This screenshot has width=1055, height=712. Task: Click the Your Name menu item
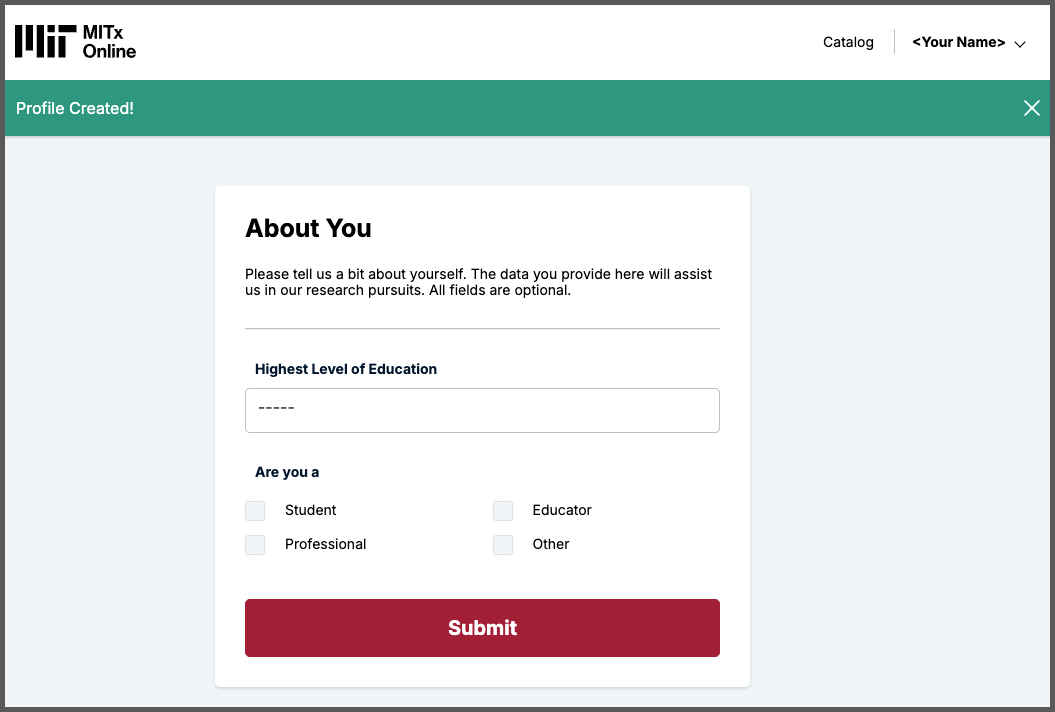click(958, 41)
